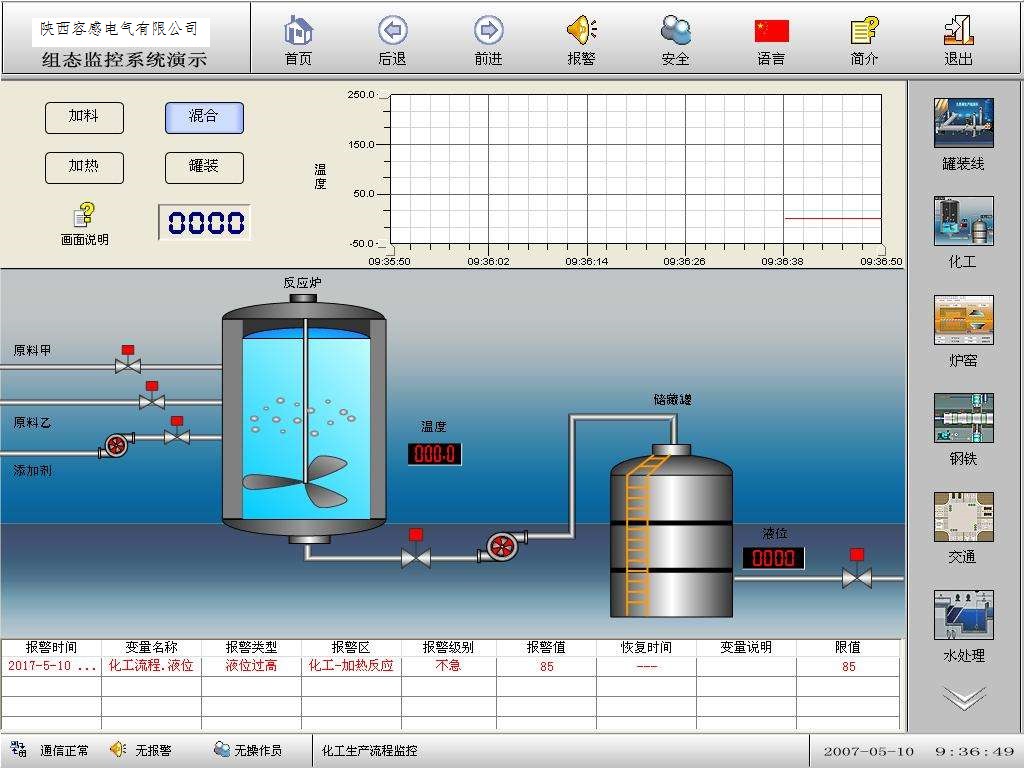Click the 前进 forward arrow icon

[488, 31]
